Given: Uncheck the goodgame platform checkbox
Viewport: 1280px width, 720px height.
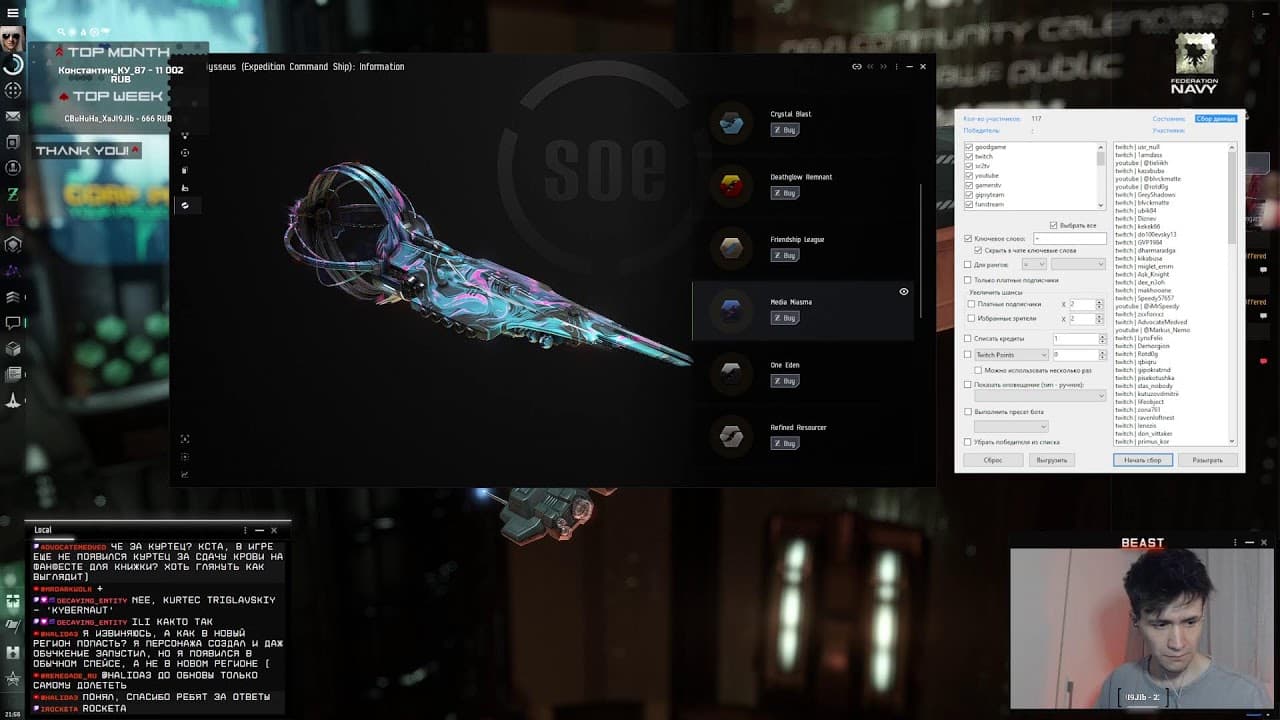Looking at the screenshot, I should (x=969, y=147).
